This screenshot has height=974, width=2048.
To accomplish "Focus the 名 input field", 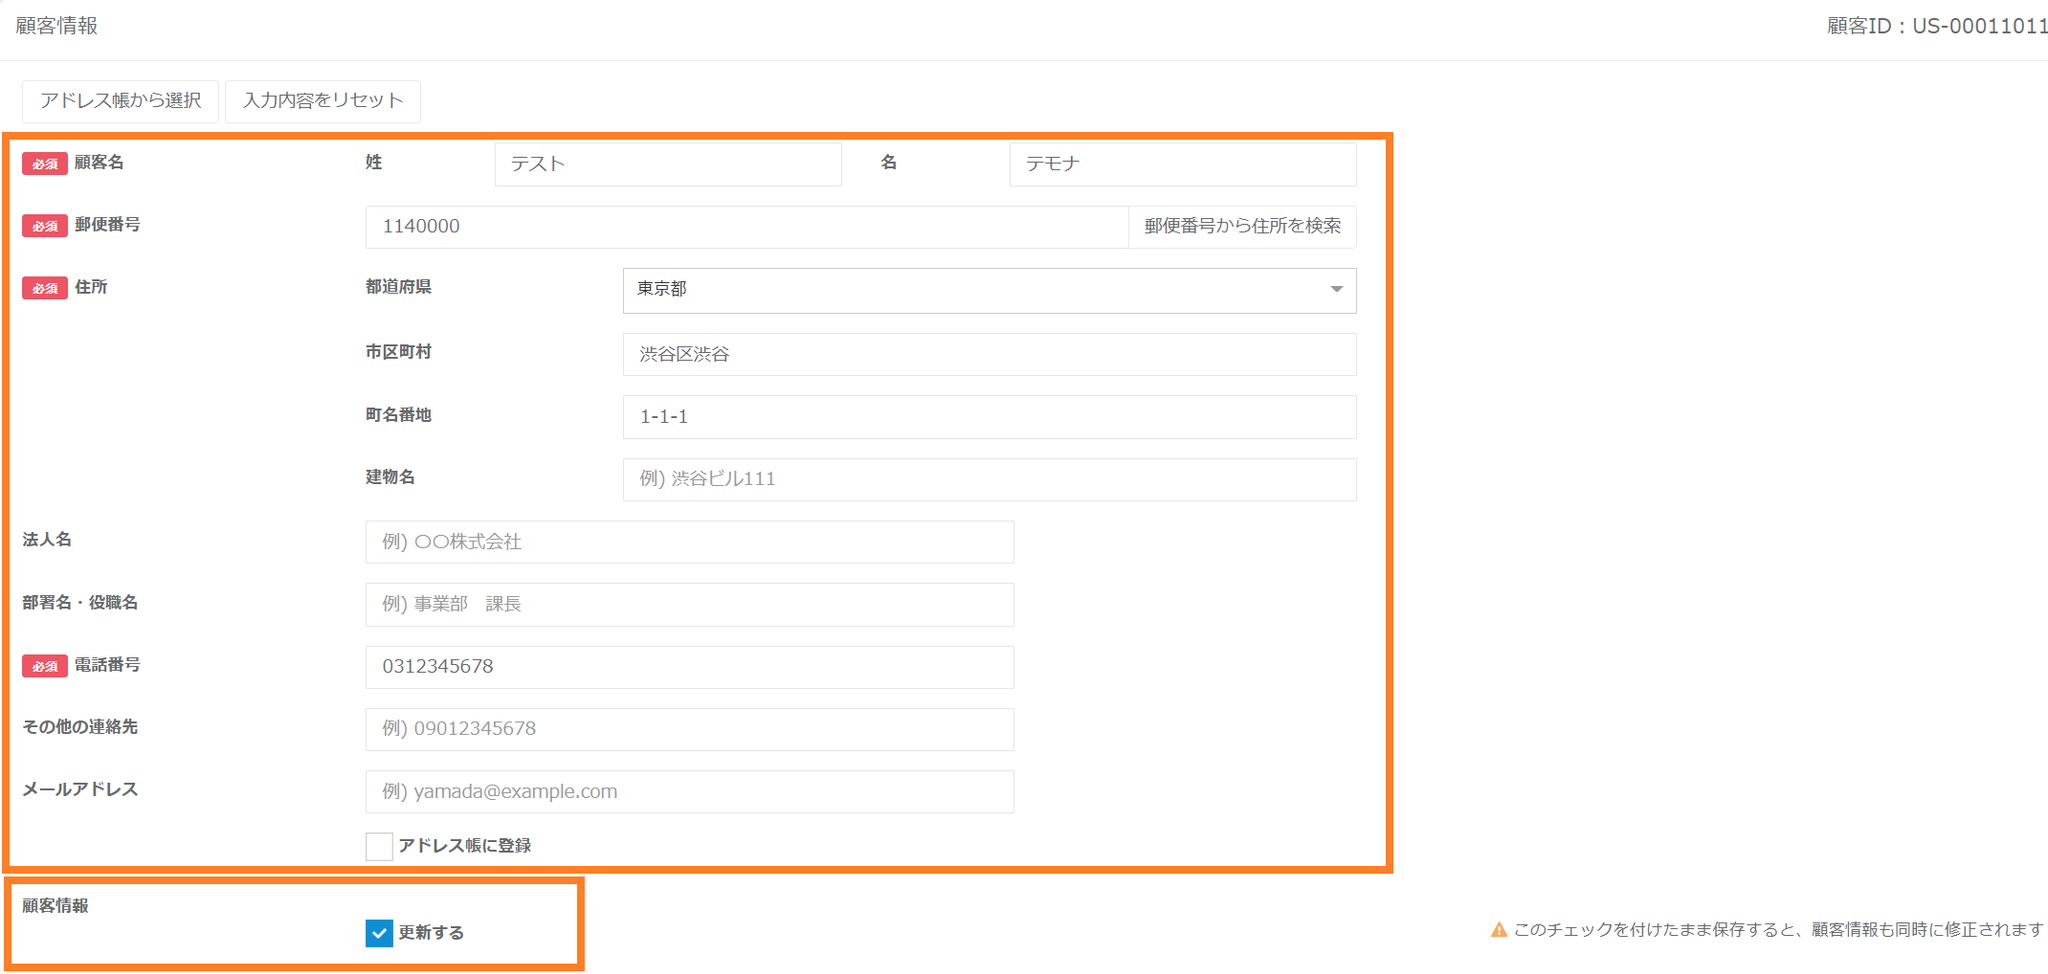I will click(x=1183, y=164).
